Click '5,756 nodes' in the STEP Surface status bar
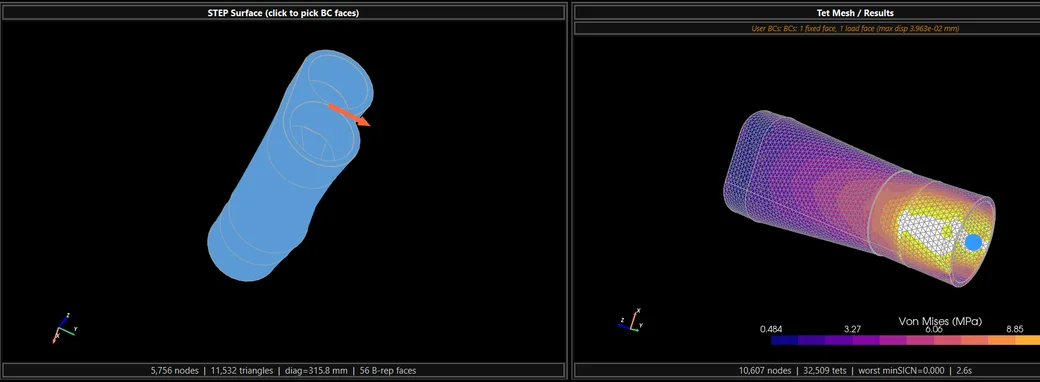This screenshot has width=1040, height=382. click(x=175, y=371)
